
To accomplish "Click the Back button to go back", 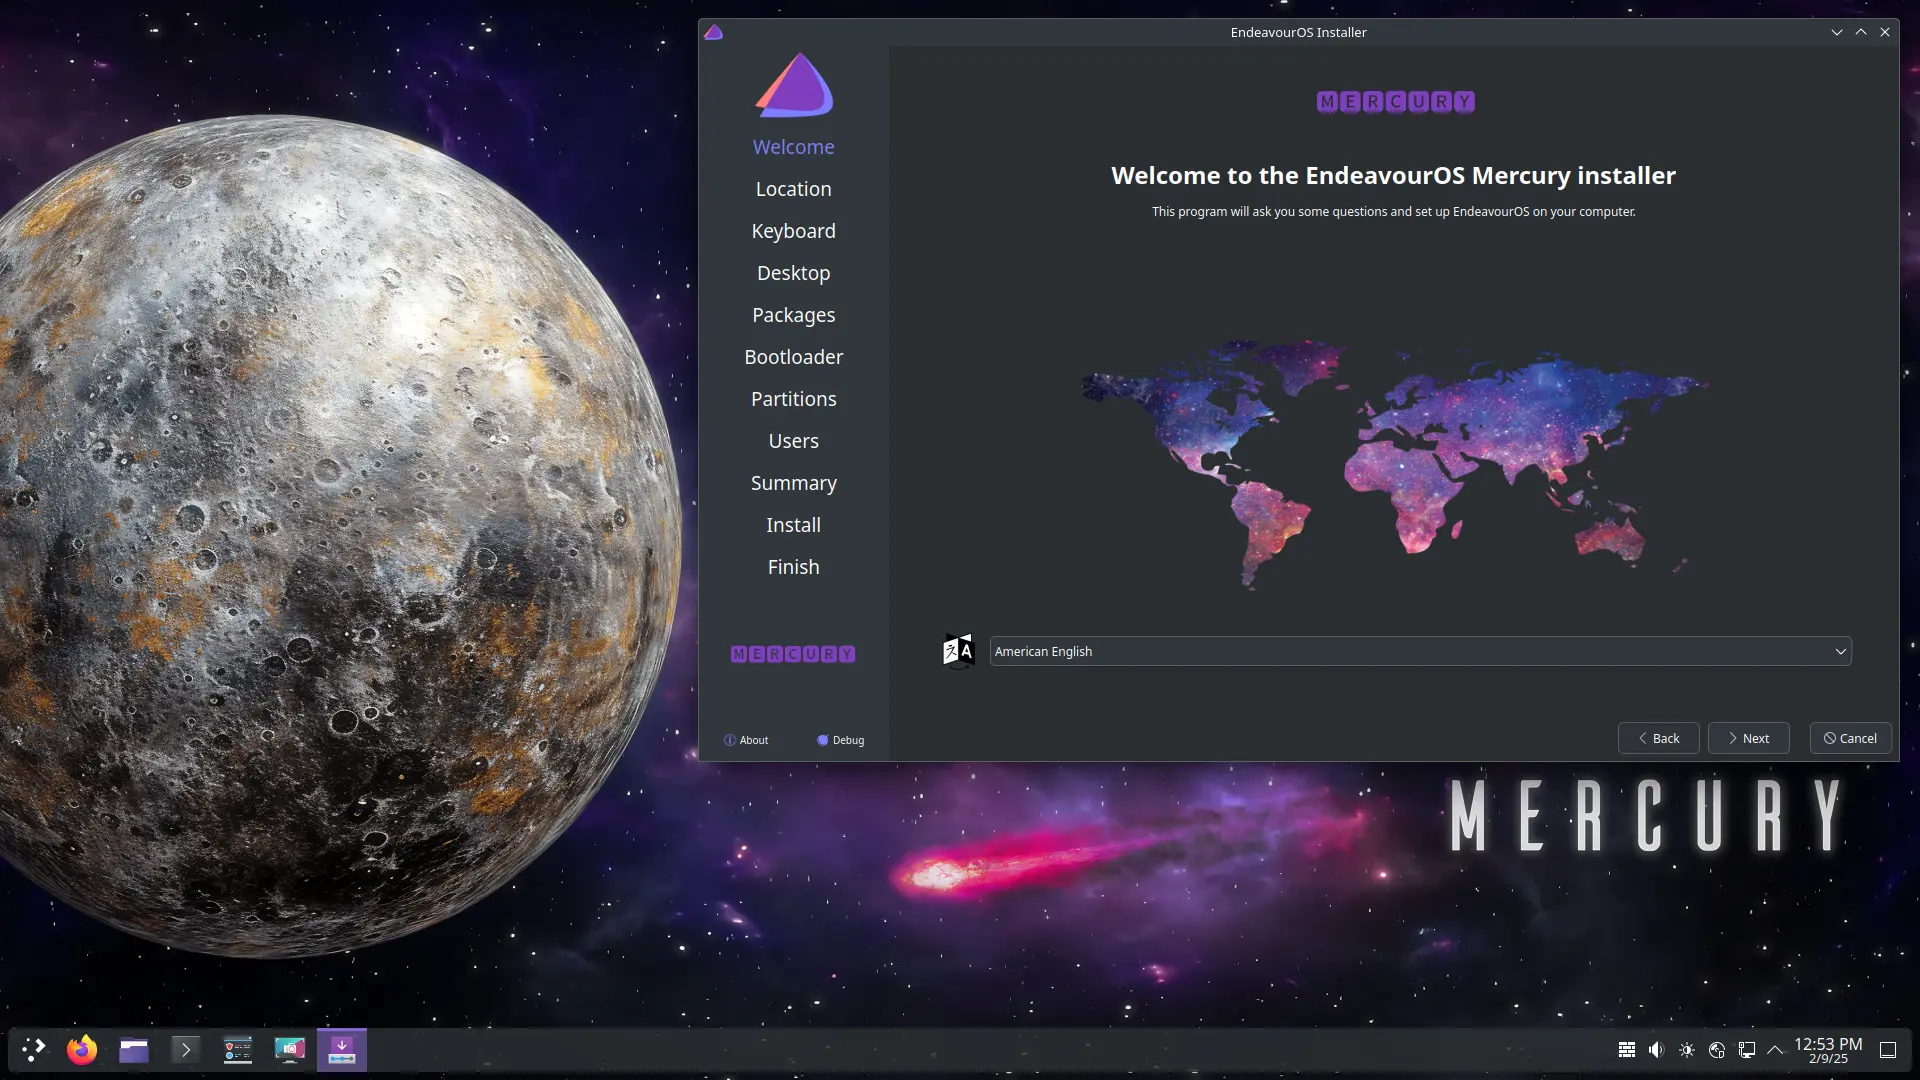I will pyautogui.click(x=1658, y=737).
